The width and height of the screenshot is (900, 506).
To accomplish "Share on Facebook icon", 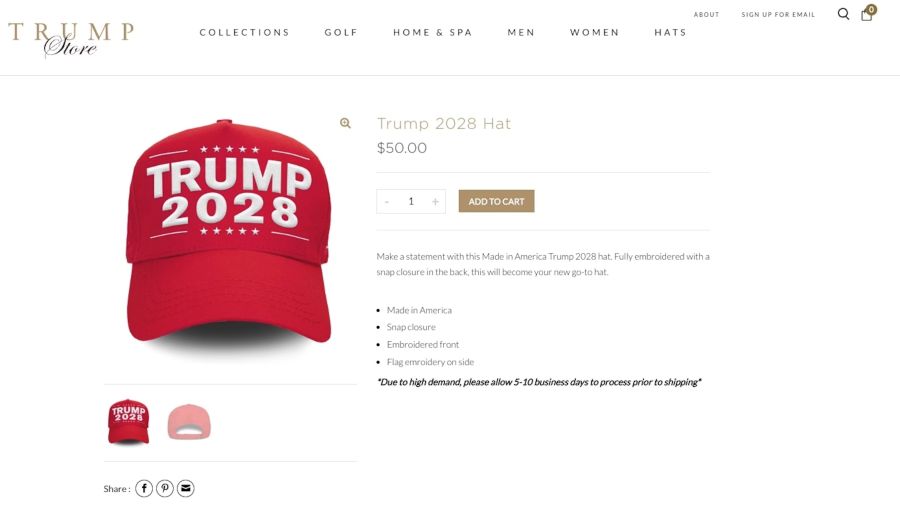I will point(144,488).
